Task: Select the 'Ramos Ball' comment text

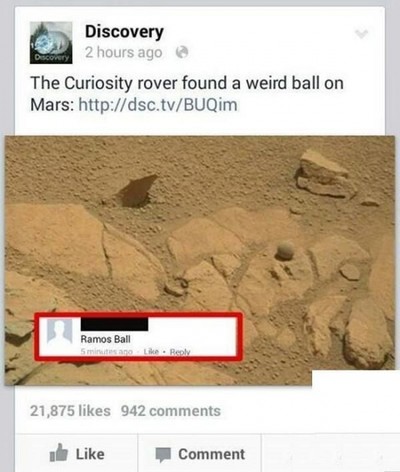Action: pyautogui.click(x=105, y=339)
